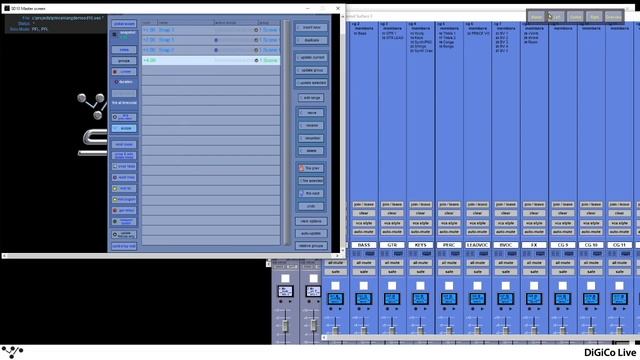Viewport: 640px width, 360px height.
Task: Click the blue dot in snapshot row 2.00
Action: (x=216, y=40)
